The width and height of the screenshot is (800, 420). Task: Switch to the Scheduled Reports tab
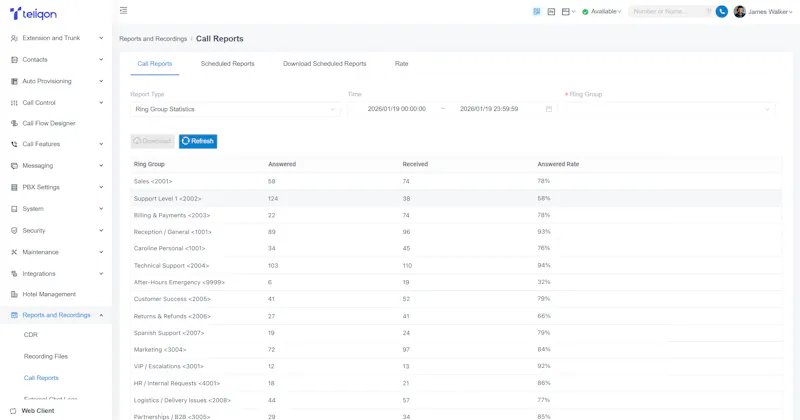point(228,64)
